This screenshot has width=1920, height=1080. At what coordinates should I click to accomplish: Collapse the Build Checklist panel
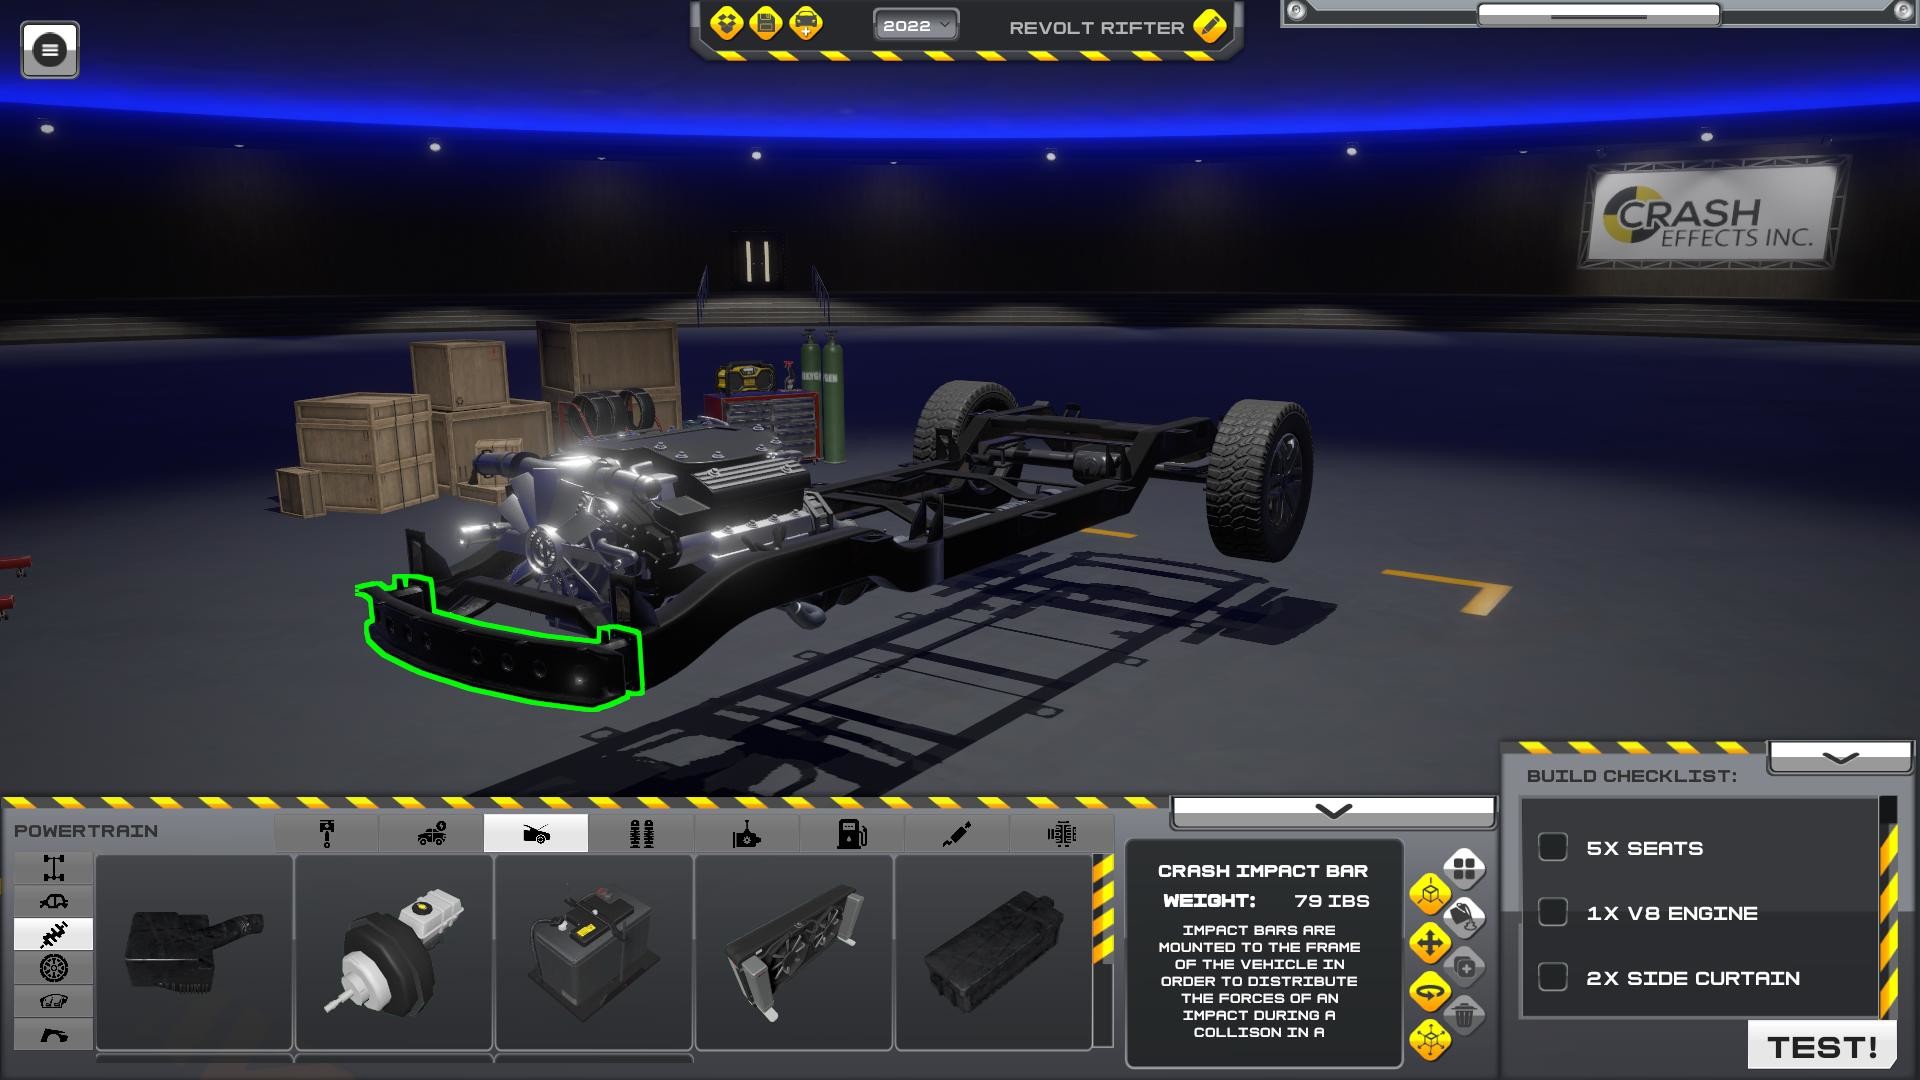1838,757
